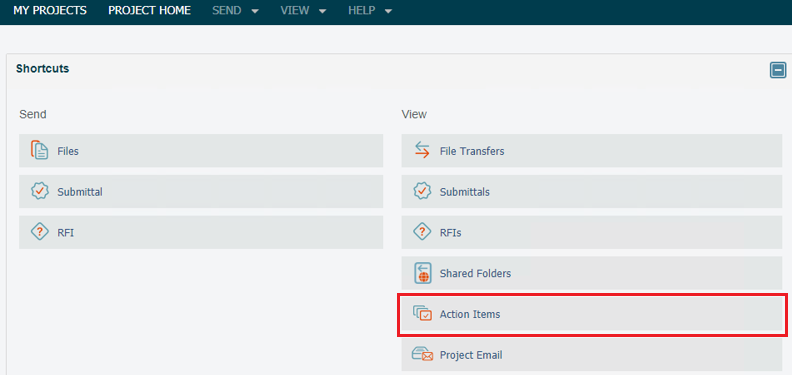Click the RFI question mark icon under Send
Screen dimensions: 792x377
tap(40, 232)
